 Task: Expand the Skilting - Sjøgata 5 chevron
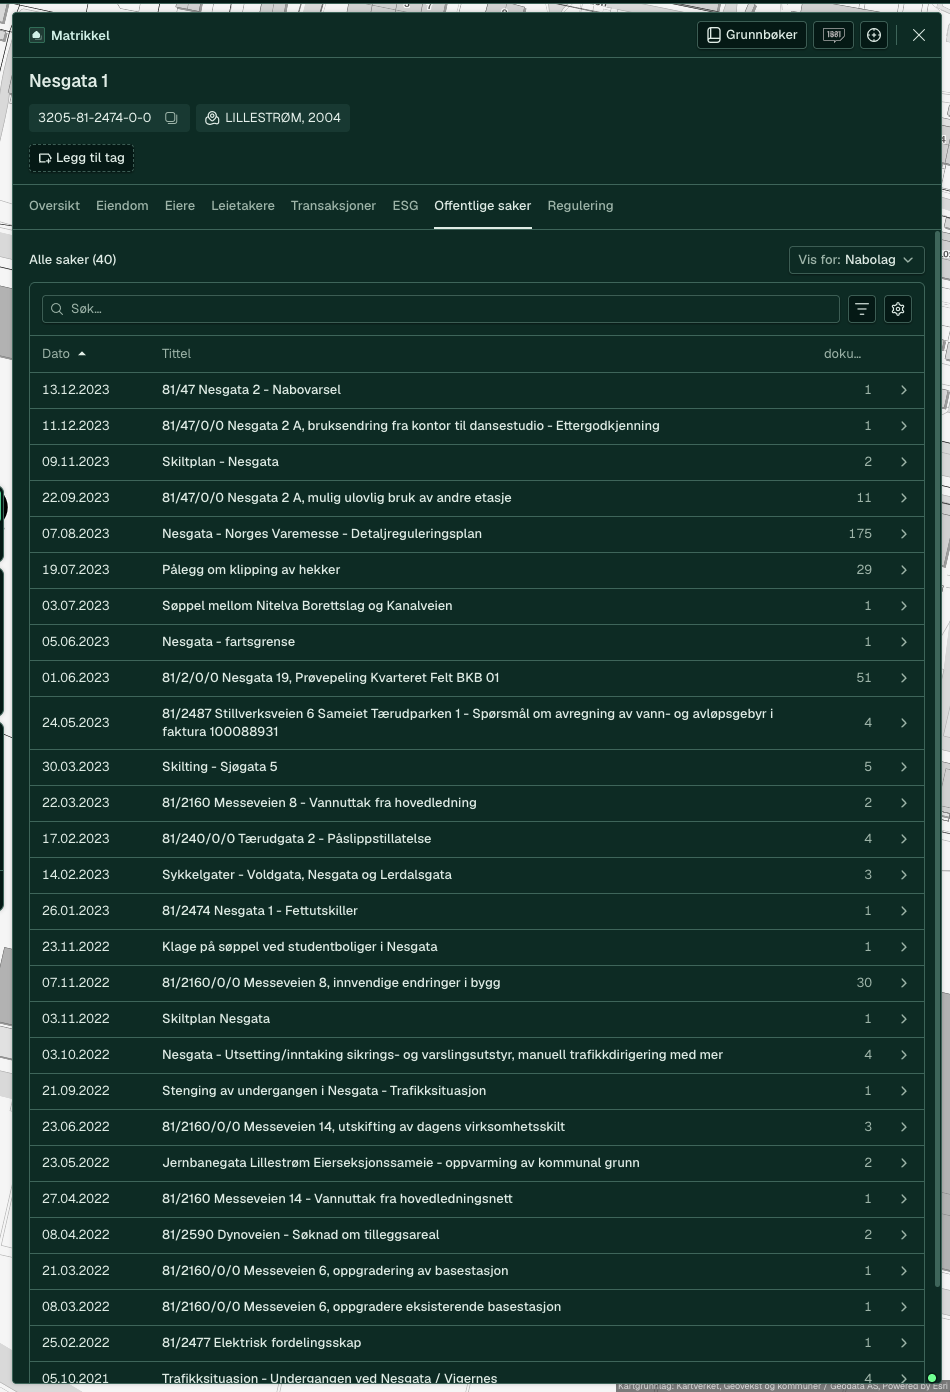point(903,767)
